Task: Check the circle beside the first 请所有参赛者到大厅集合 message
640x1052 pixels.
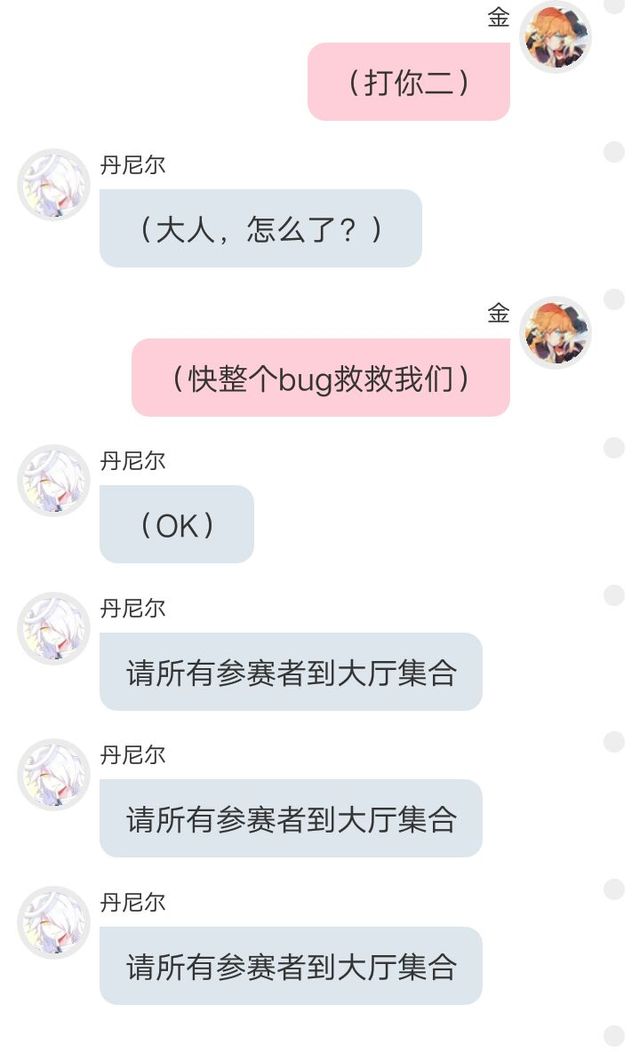Action: [614, 595]
